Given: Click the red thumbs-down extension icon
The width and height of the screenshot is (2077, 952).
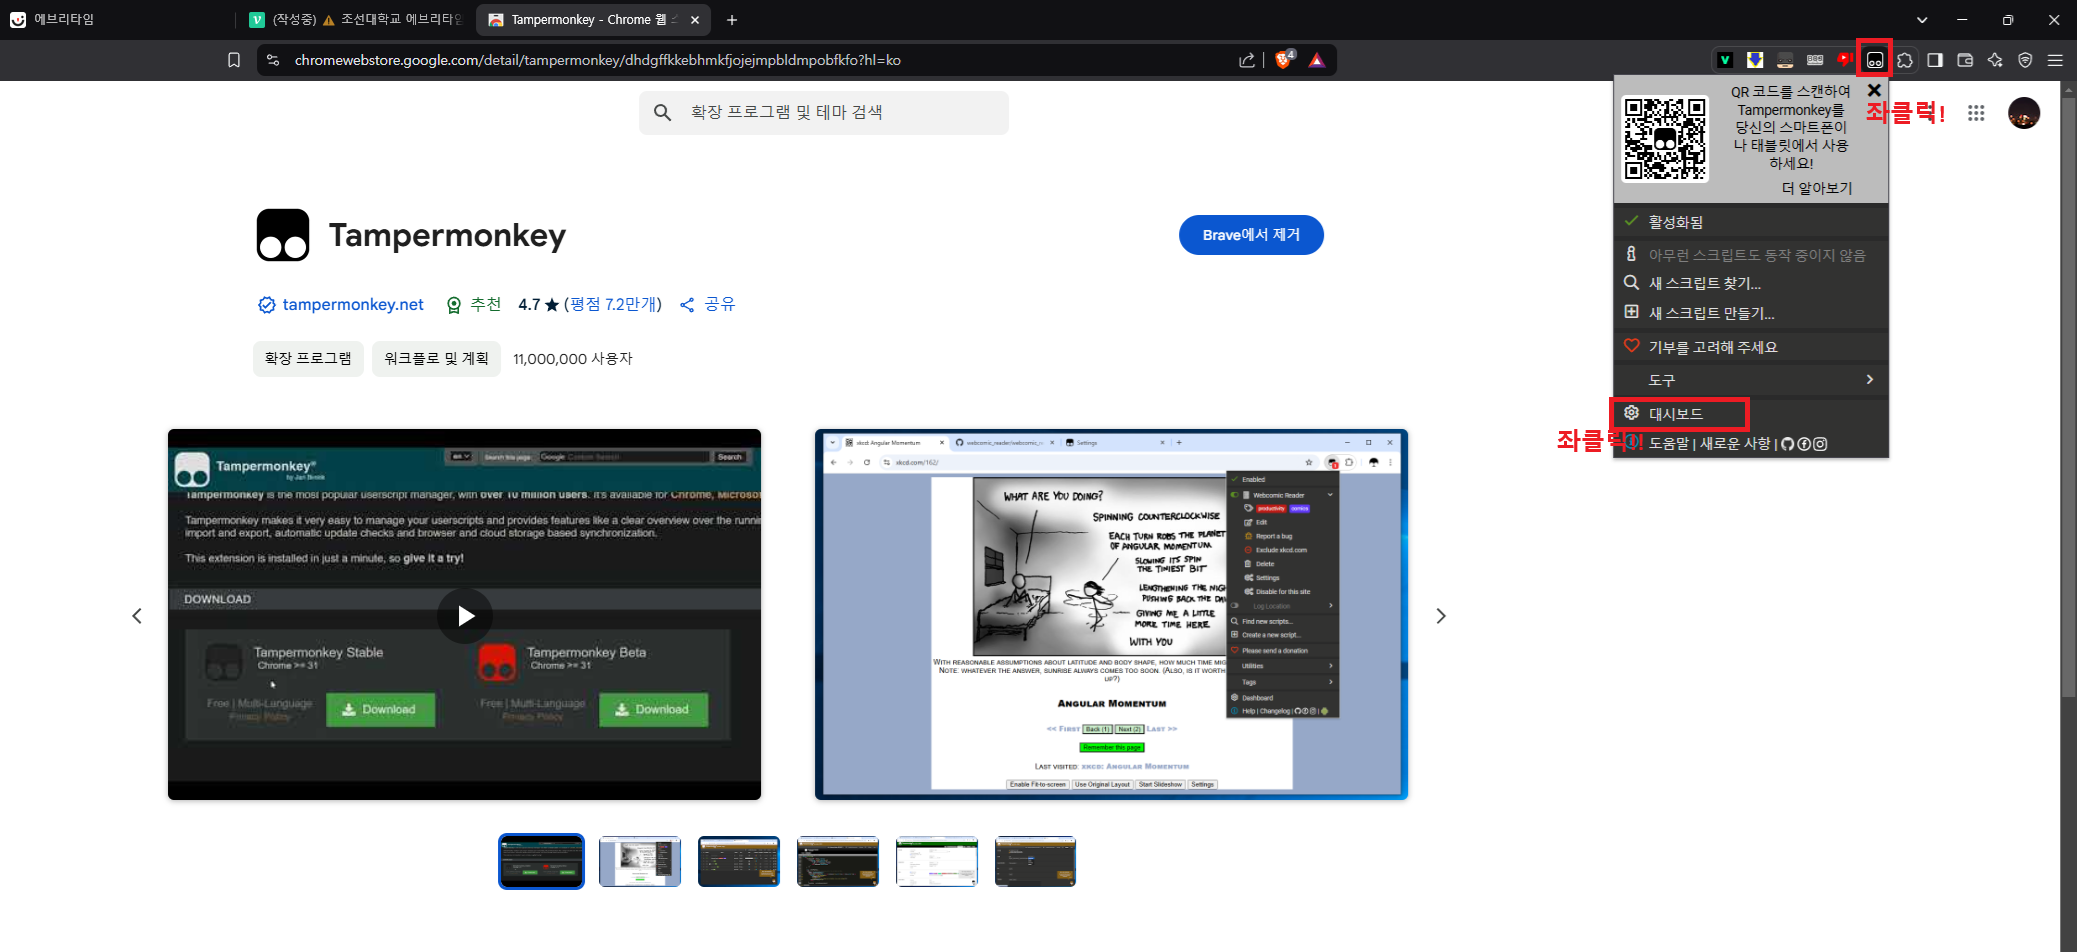Looking at the screenshot, I should point(1845,59).
